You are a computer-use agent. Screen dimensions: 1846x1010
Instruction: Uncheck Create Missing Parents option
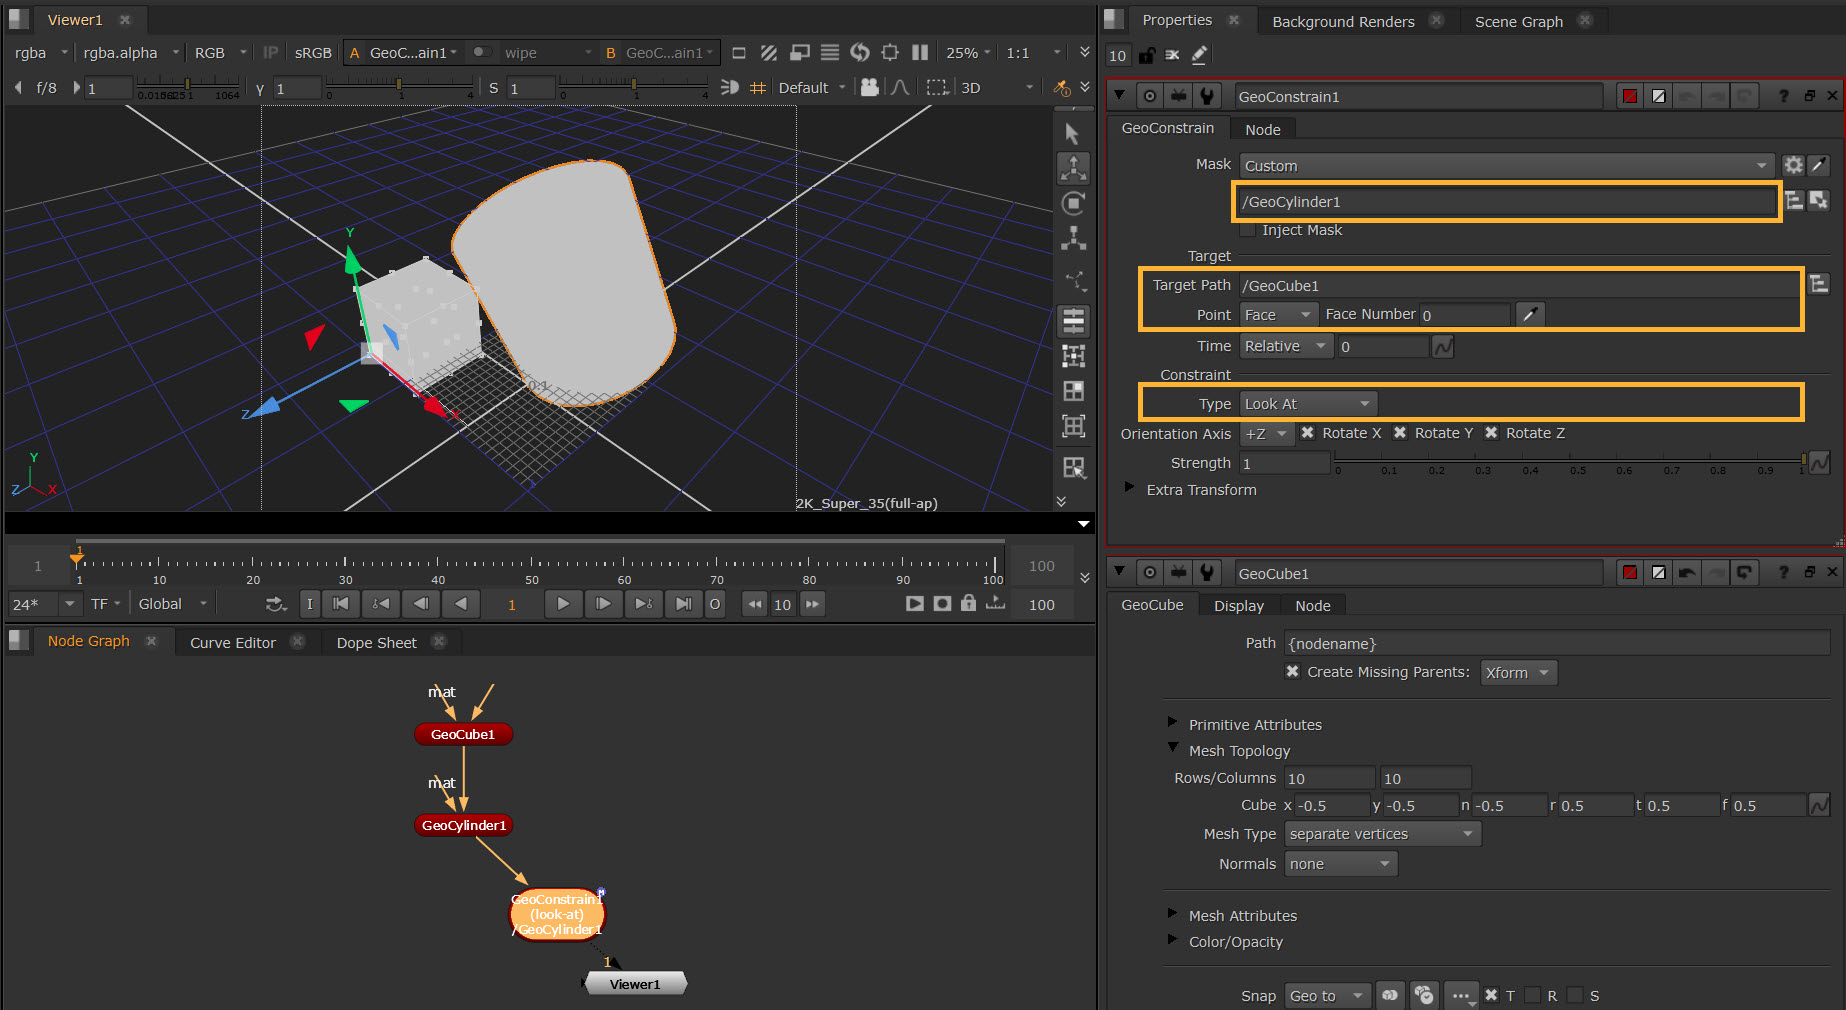click(1292, 672)
